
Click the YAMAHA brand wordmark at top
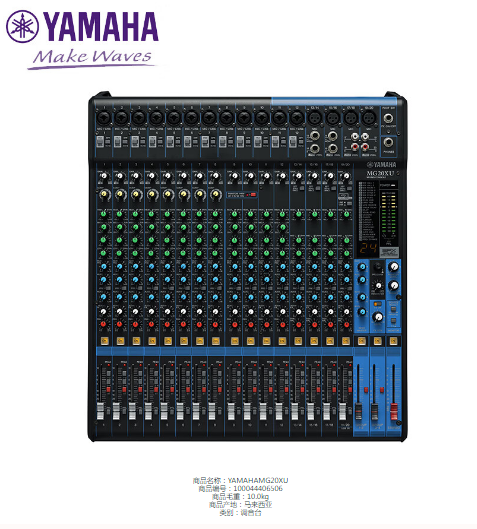100,27
